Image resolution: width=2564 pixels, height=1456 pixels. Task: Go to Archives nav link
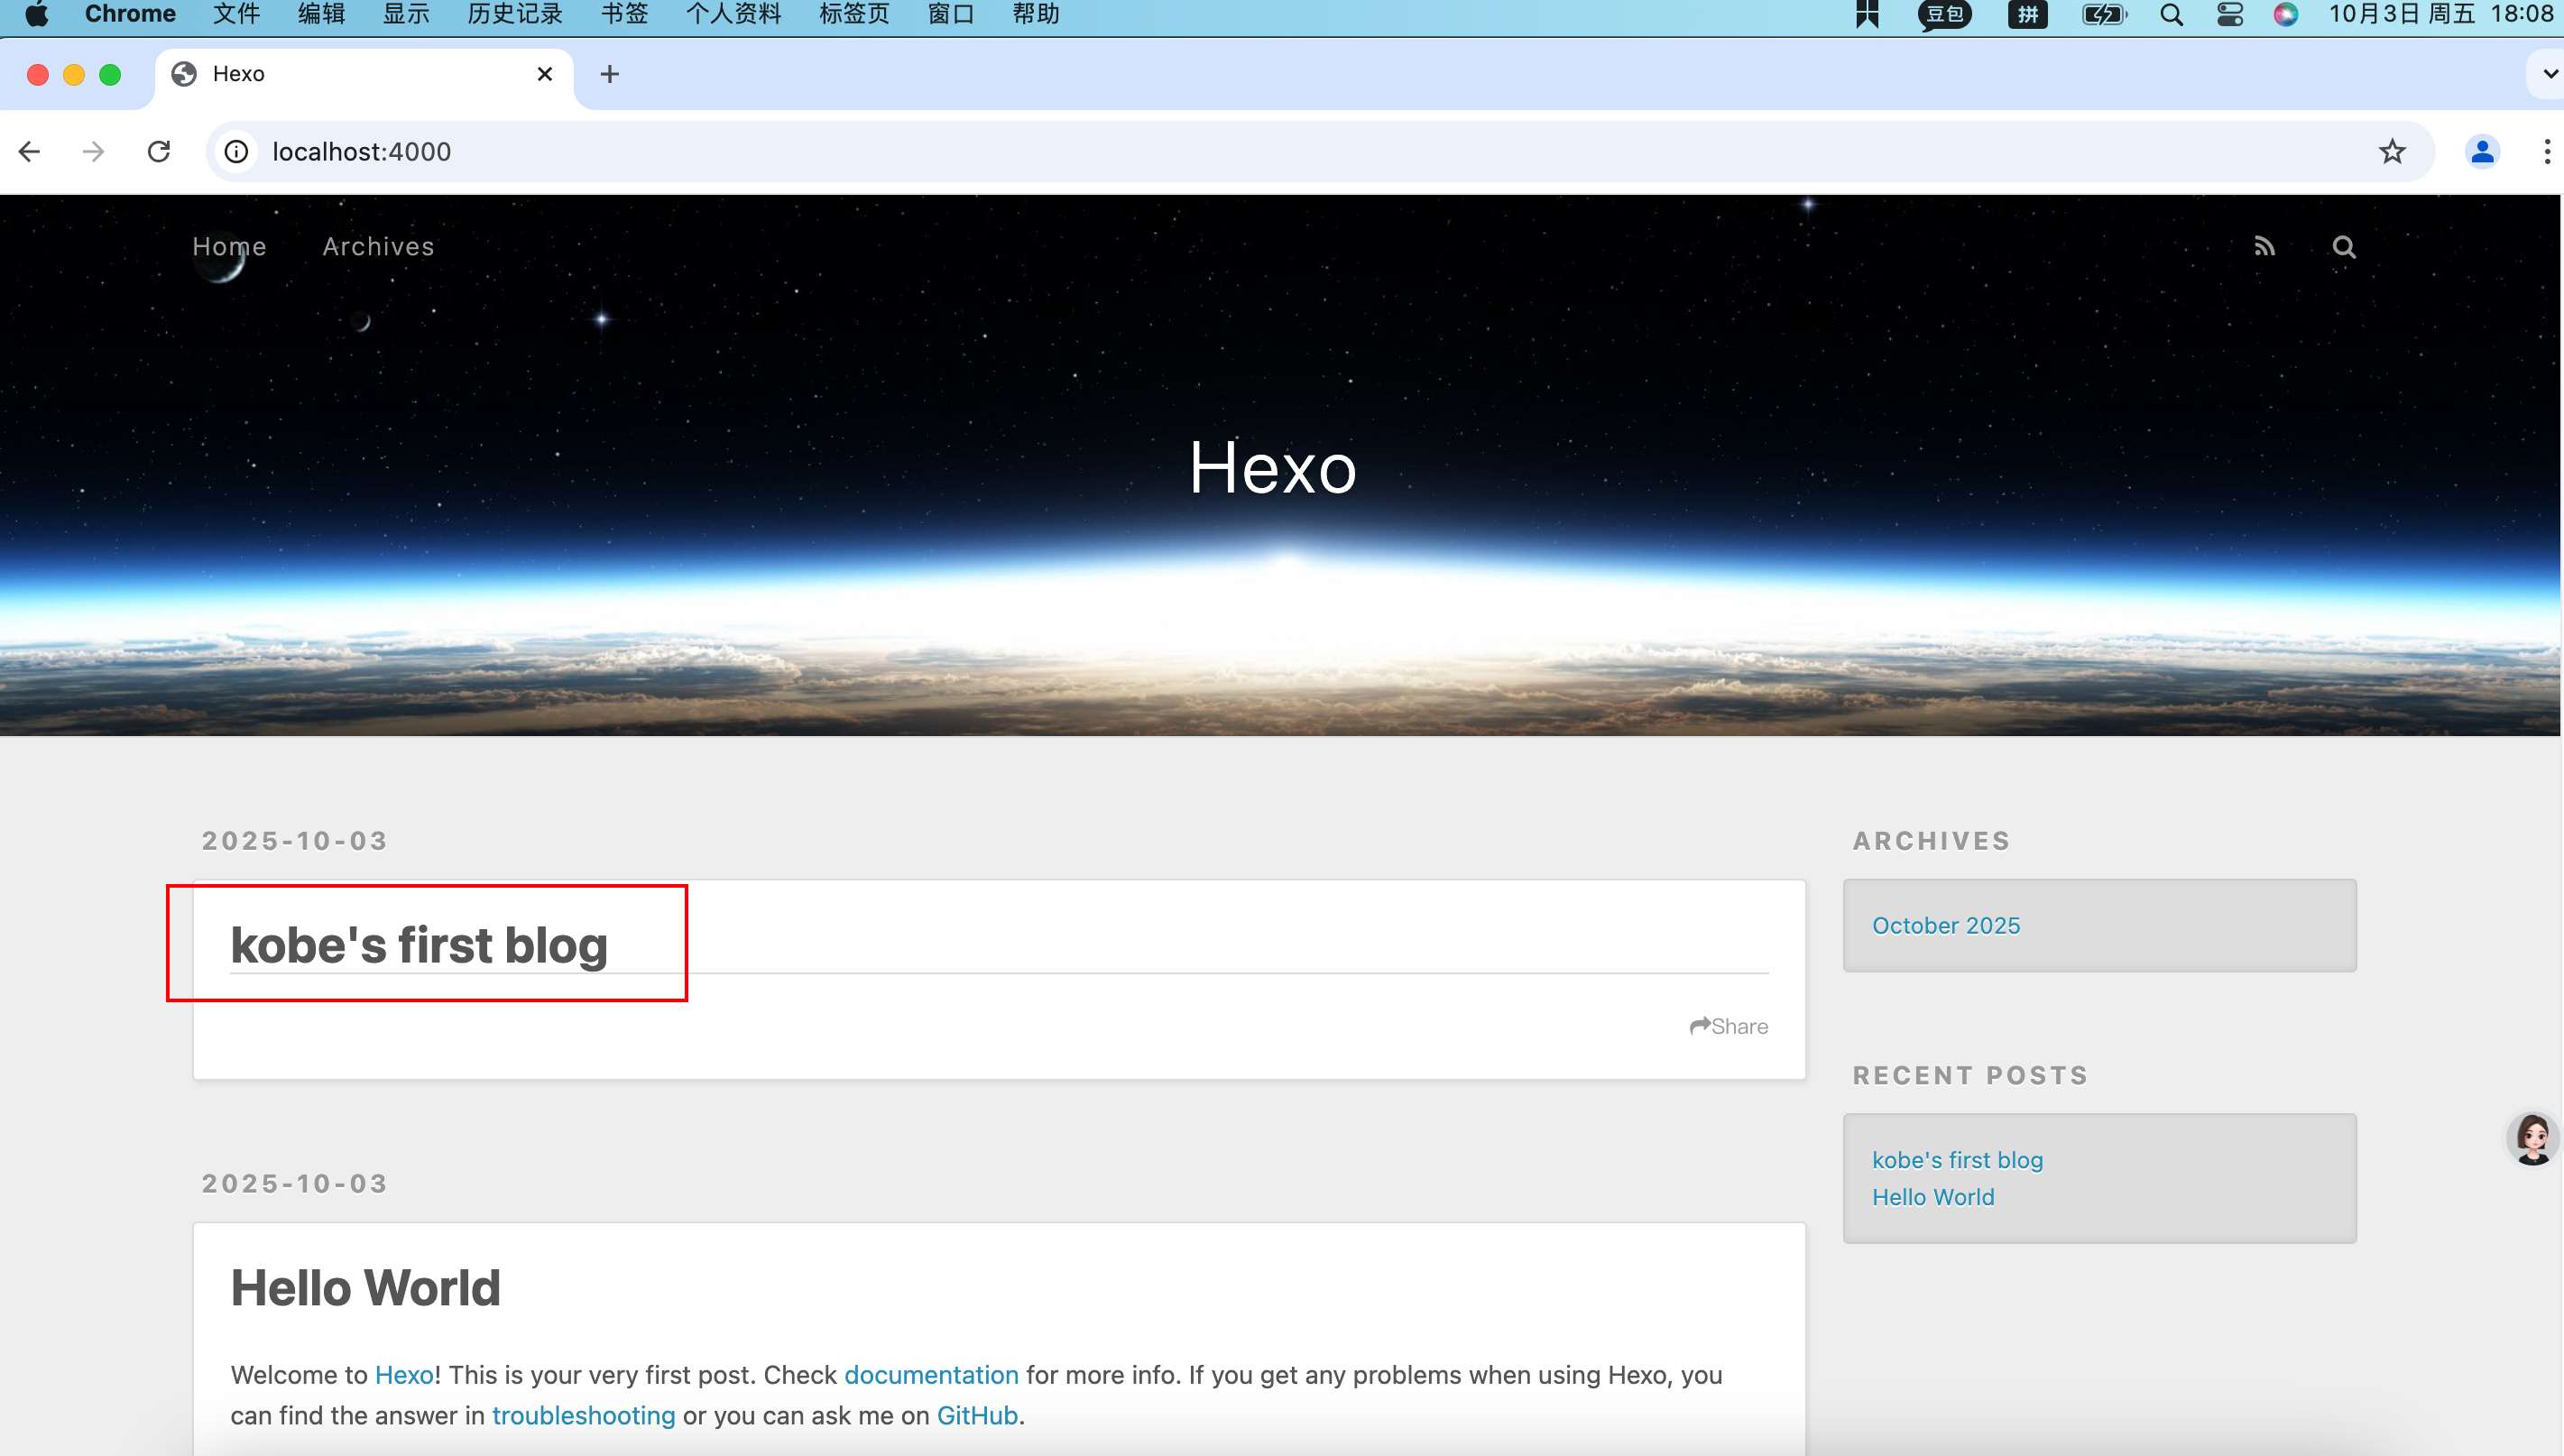point(378,247)
